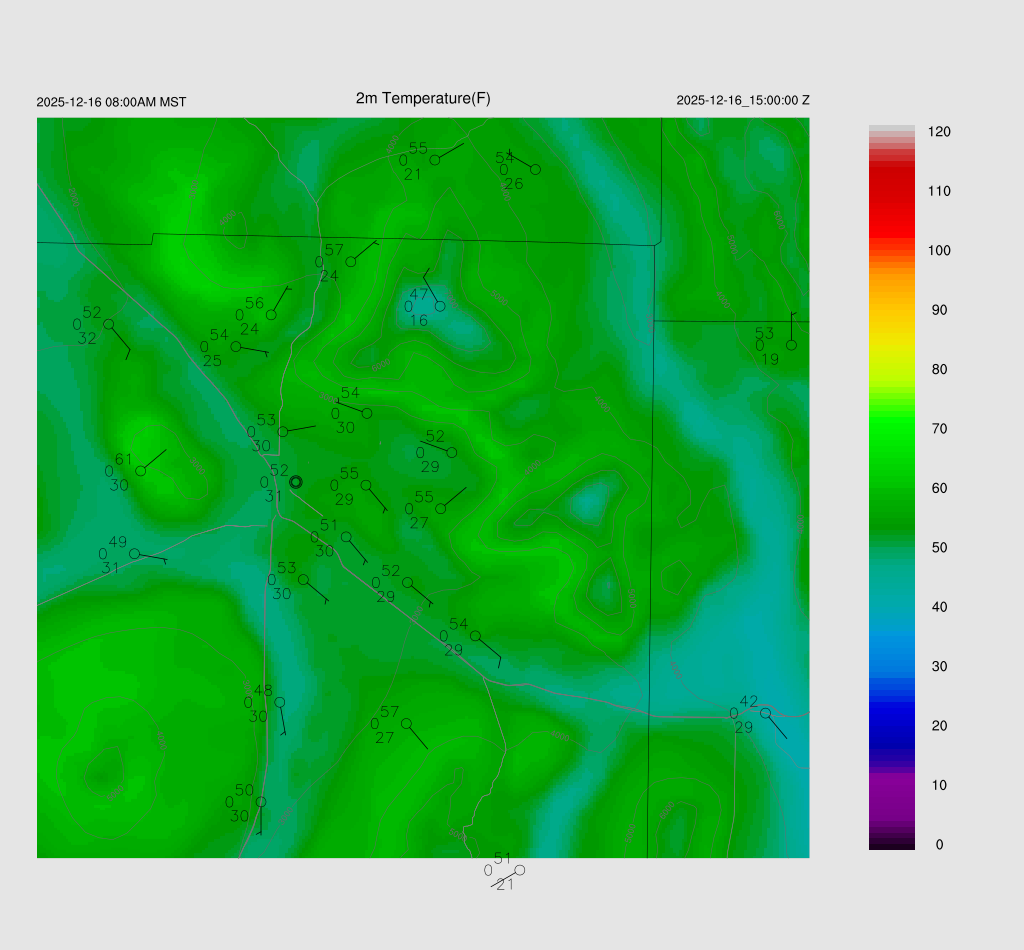Click the station circle reading 52 over 32

pos(109,324)
